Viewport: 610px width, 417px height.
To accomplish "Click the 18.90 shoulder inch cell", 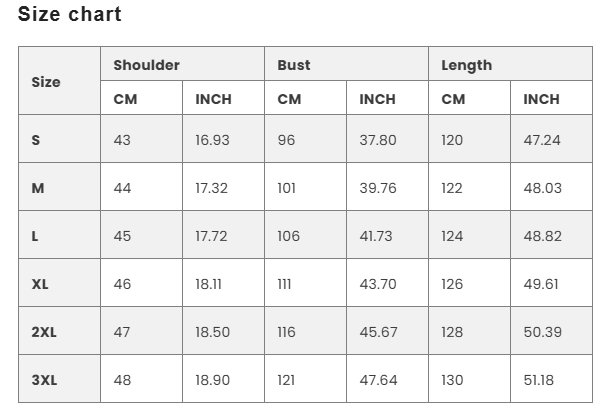I will pyautogui.click(x=223, y=379).
